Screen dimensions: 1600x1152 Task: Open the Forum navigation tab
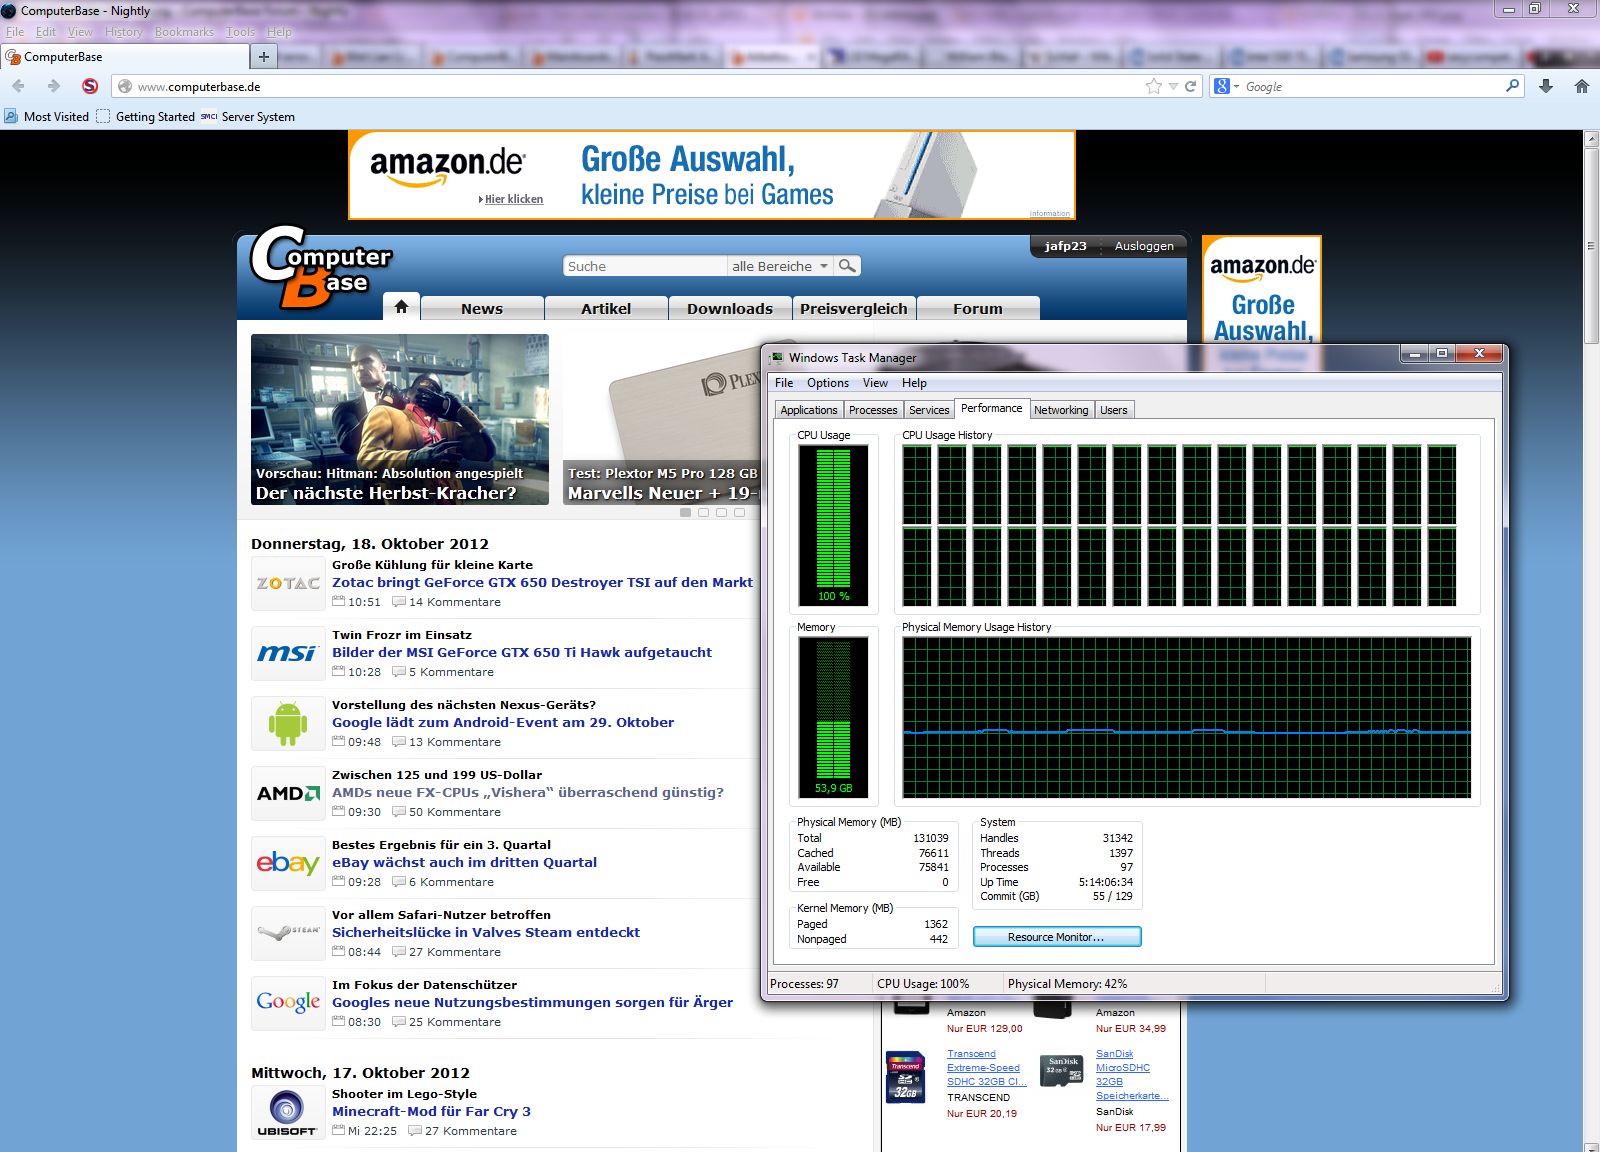tap(978, 308)
